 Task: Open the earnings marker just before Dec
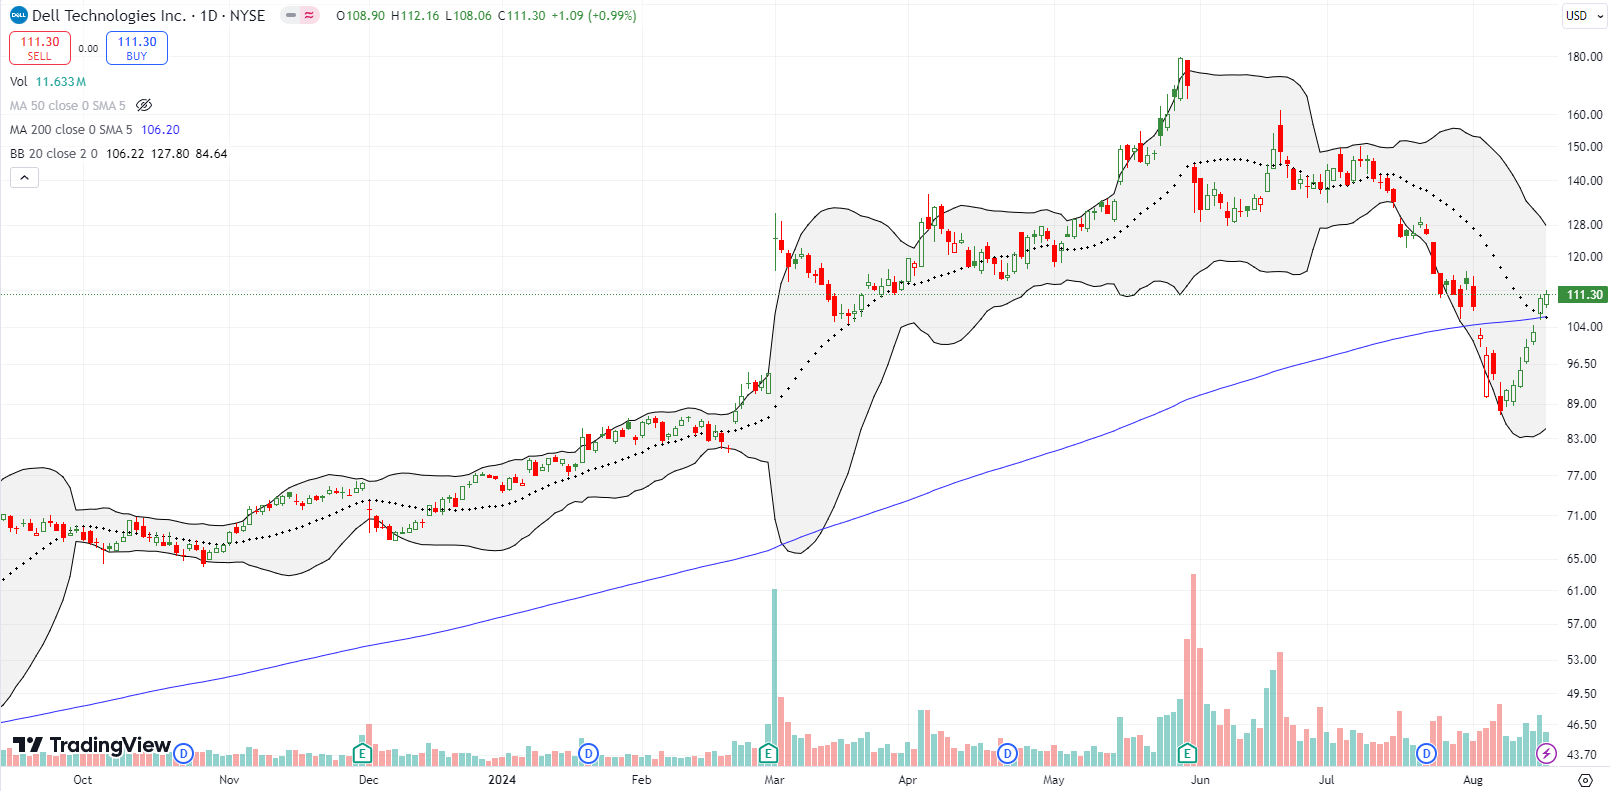pos(362,753)
